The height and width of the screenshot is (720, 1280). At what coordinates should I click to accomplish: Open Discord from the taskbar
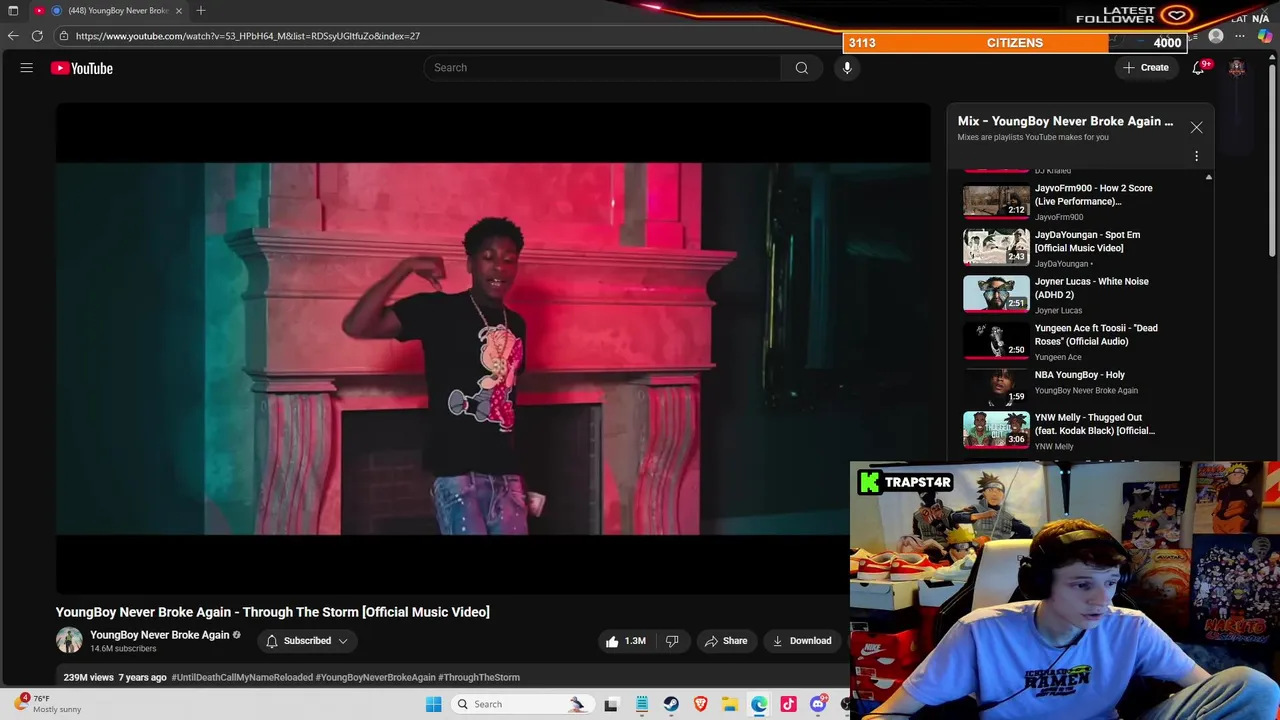click(x=818, y=704)
